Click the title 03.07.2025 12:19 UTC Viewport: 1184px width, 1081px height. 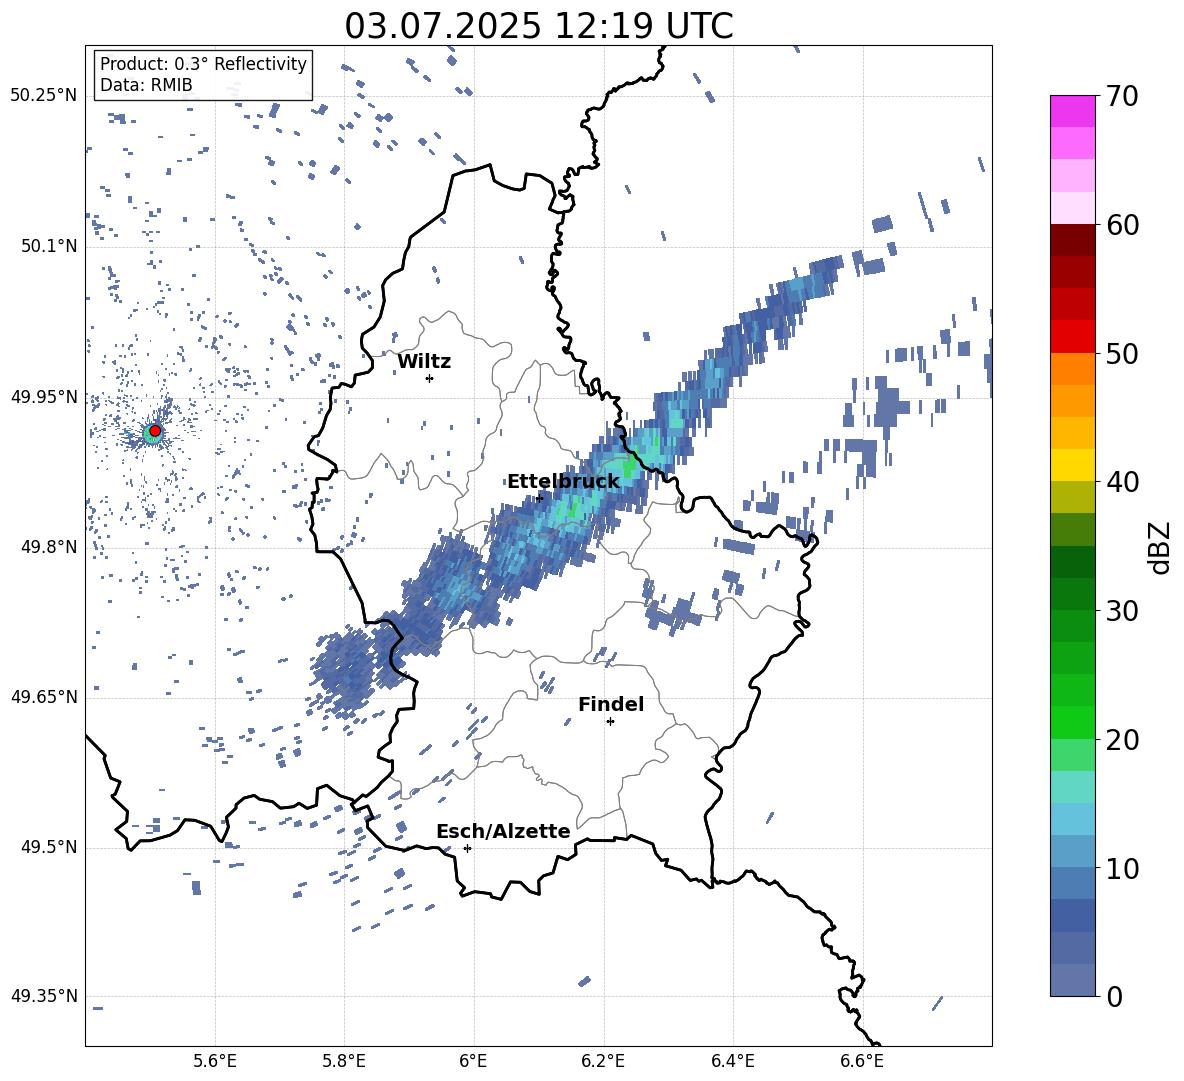[x=538, y=26]
